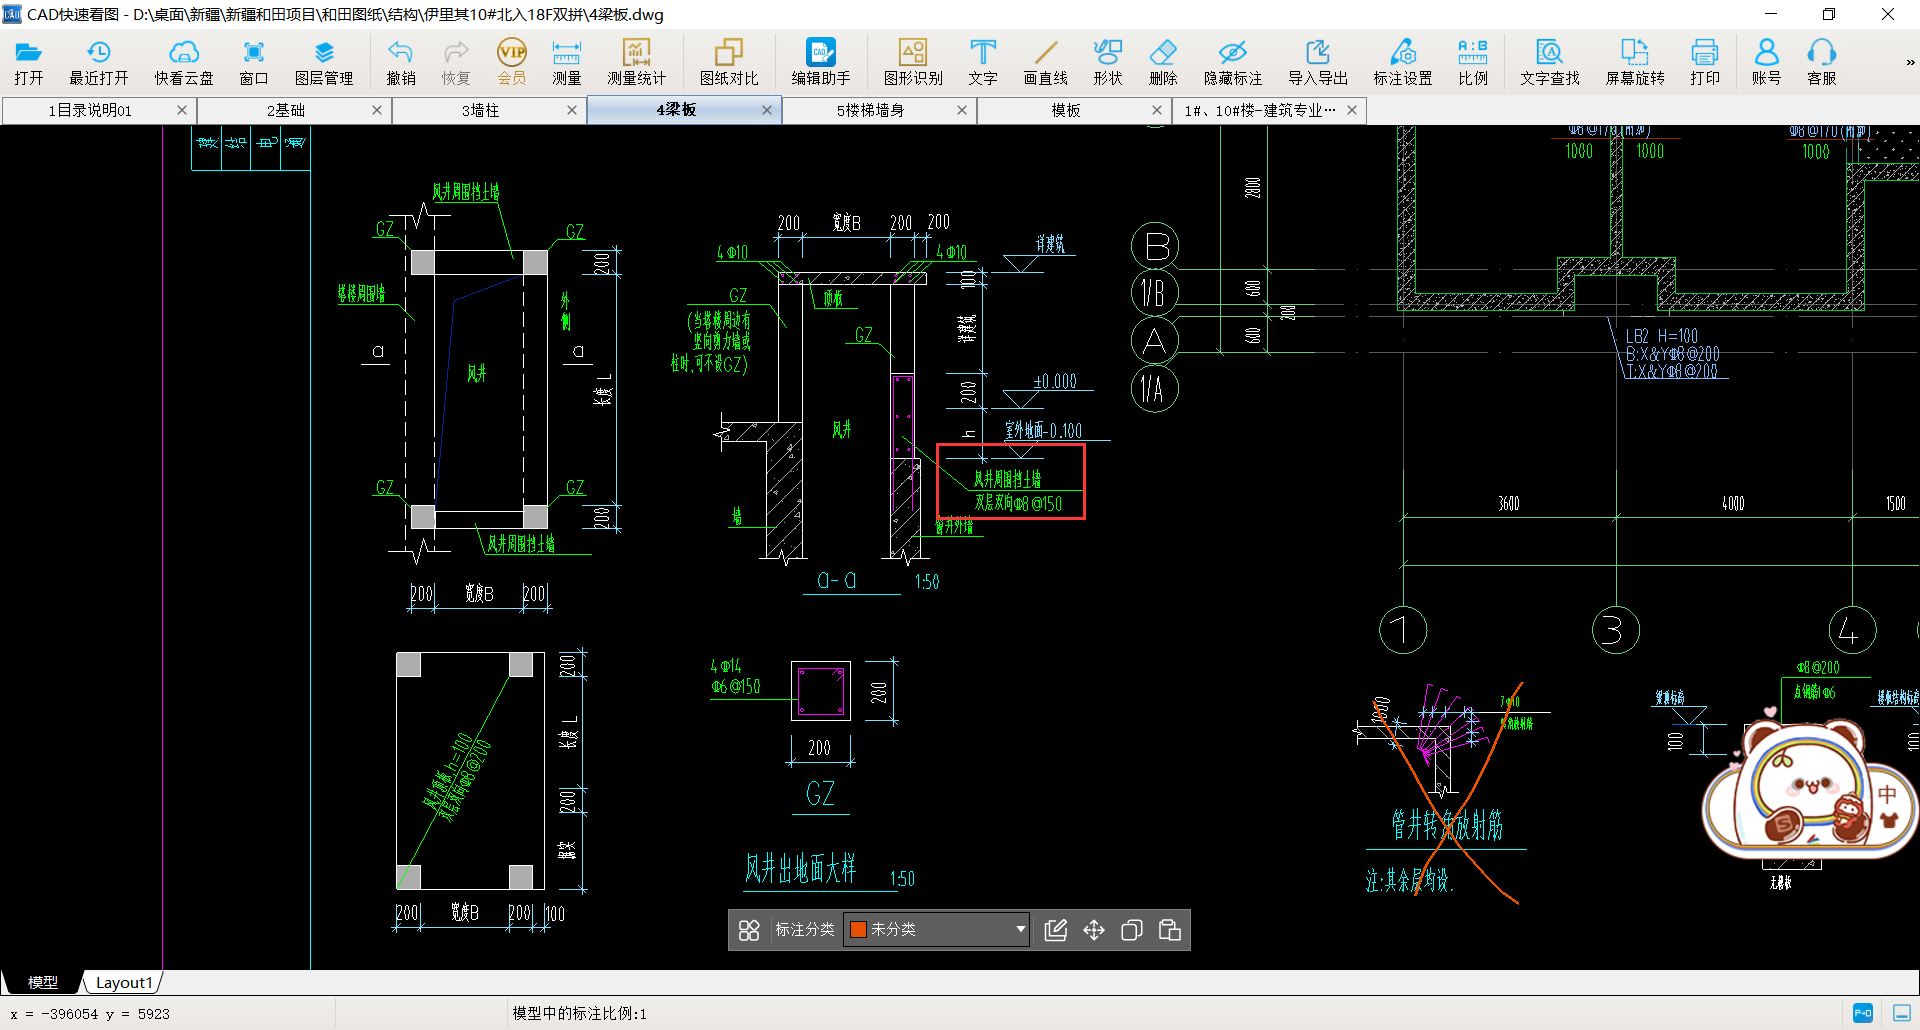Image resolution: width=1920 pixels, height=1030 pixels.
Task: Launch 图纸对比 drawing comparison
Action: pos(729,62)
